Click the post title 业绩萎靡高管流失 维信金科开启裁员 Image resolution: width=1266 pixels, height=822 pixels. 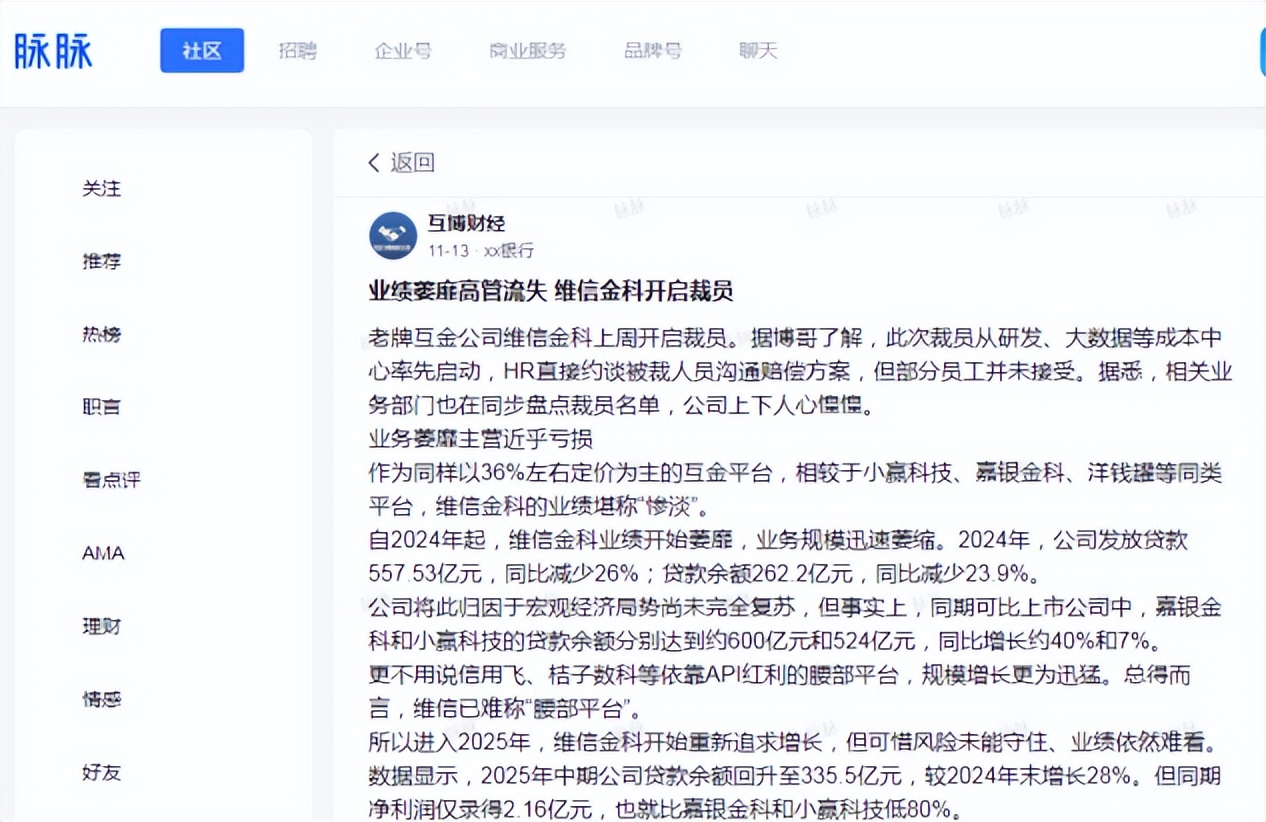coord(551,291)
